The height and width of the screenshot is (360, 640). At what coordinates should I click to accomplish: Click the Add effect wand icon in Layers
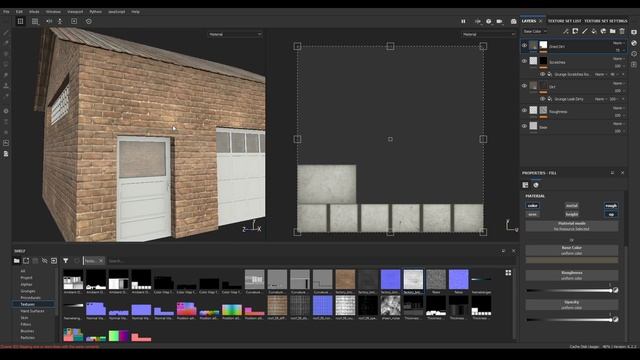[x=566, y=31]
